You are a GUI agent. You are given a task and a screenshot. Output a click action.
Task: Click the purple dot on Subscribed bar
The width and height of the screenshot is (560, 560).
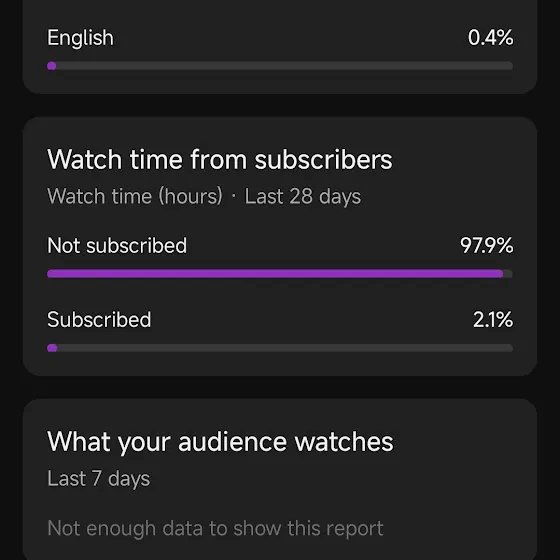(x=52, y=348)
